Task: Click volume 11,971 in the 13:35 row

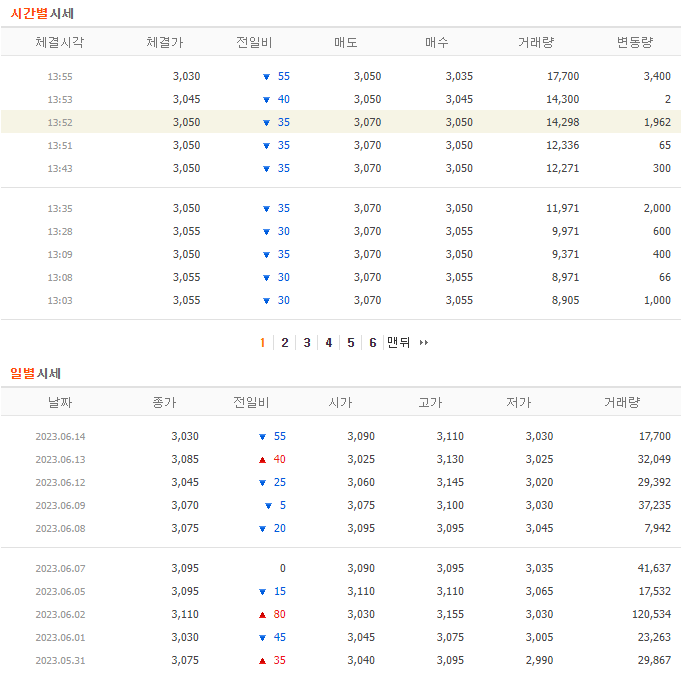Action: pyautogui.click(x=563, y=208)
